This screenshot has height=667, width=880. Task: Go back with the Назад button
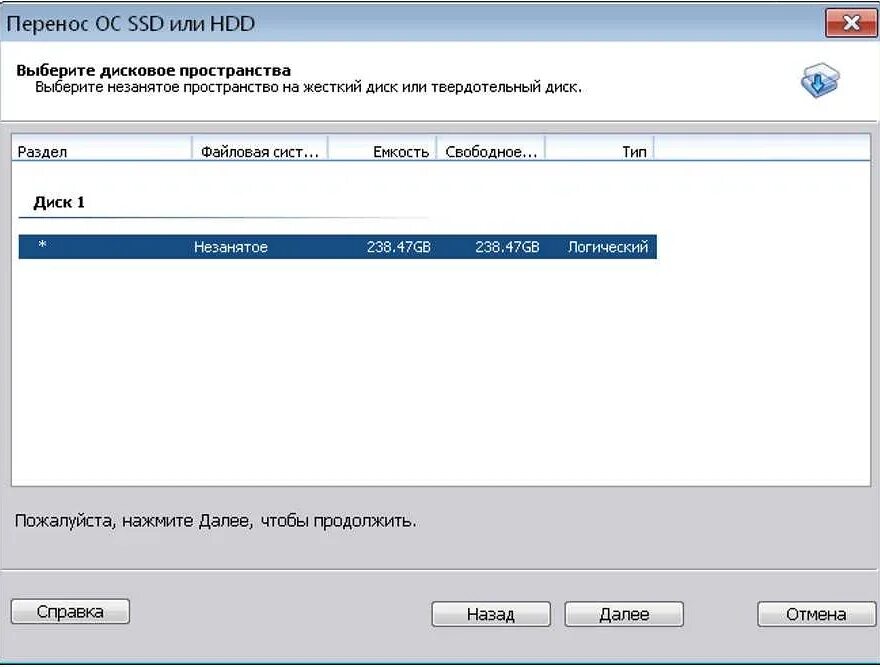(x=491, y=614)
